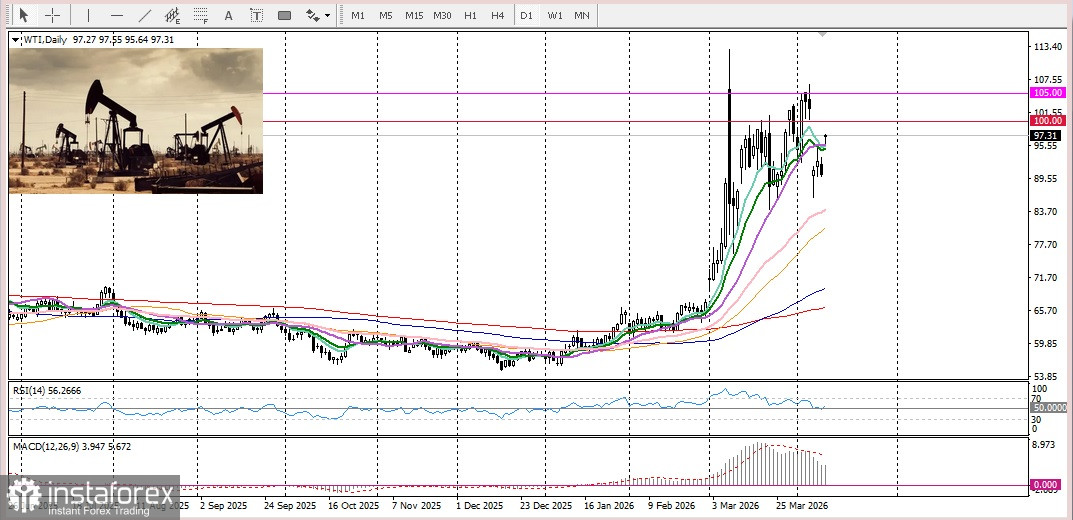Activate the crosshair tool
The image size is (1073, 520).
coord(52,15)
